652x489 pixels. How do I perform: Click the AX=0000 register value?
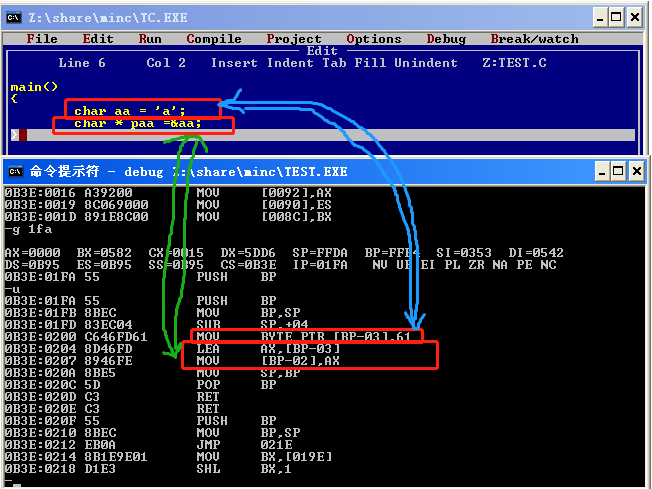tap(32, 253)
